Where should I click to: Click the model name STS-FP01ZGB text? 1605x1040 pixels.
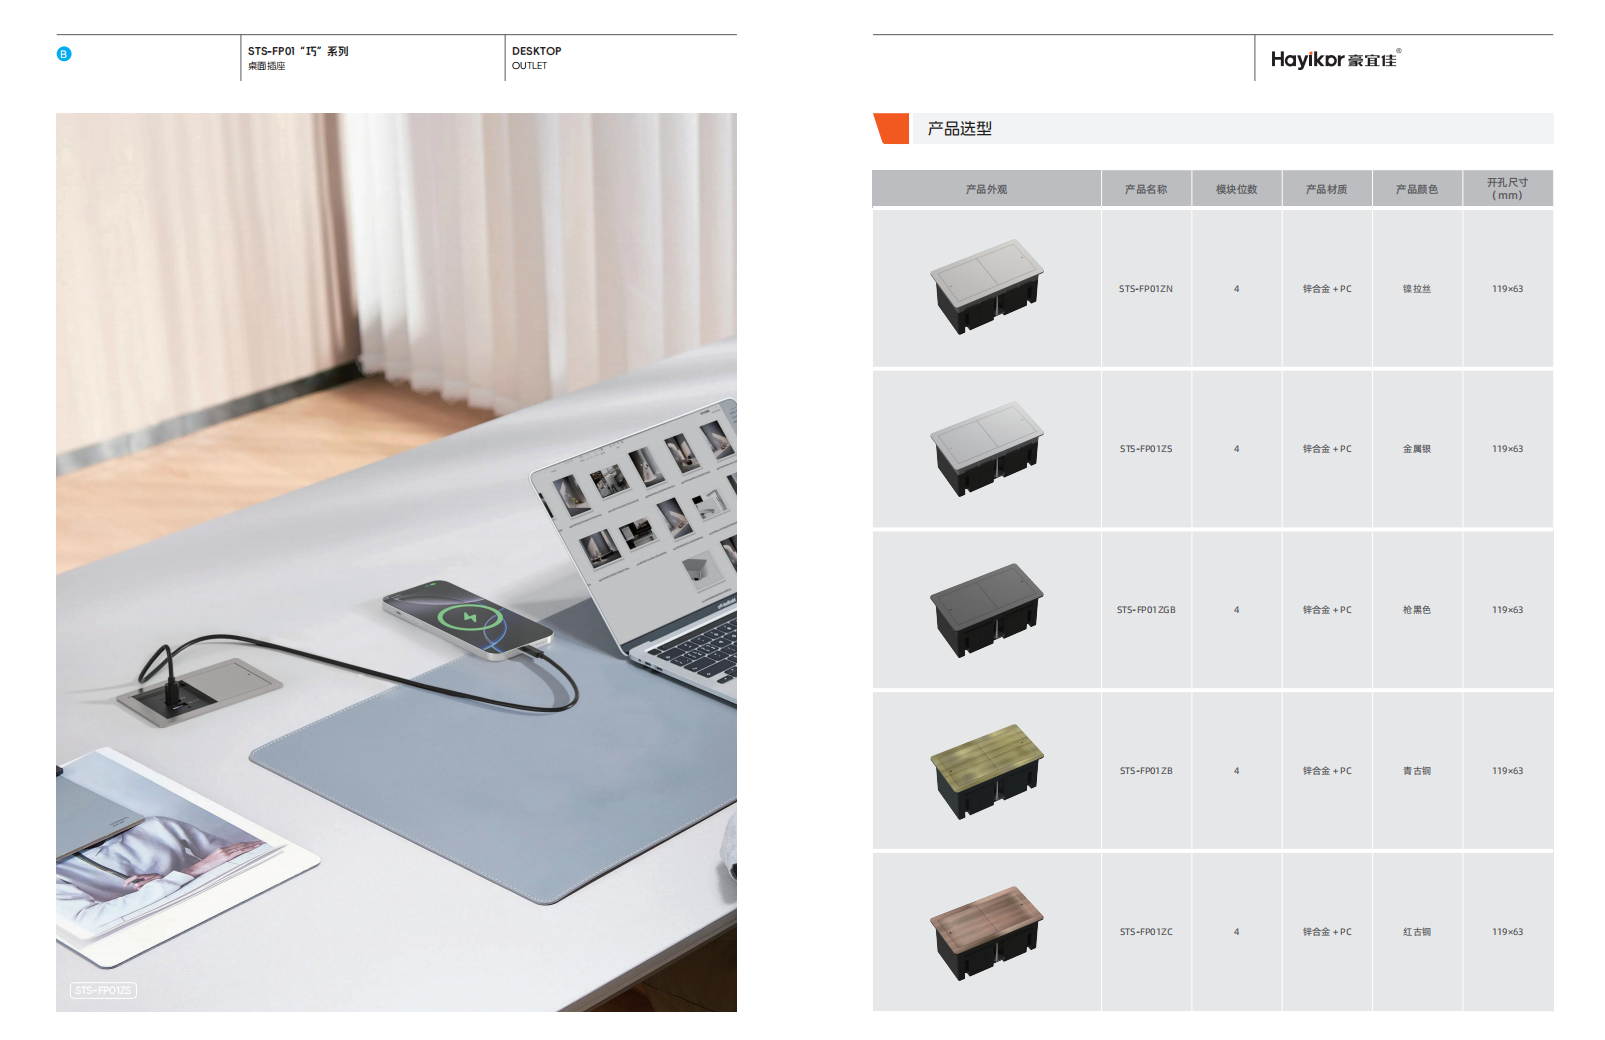pyautogui.click(x=1146, y=610)
